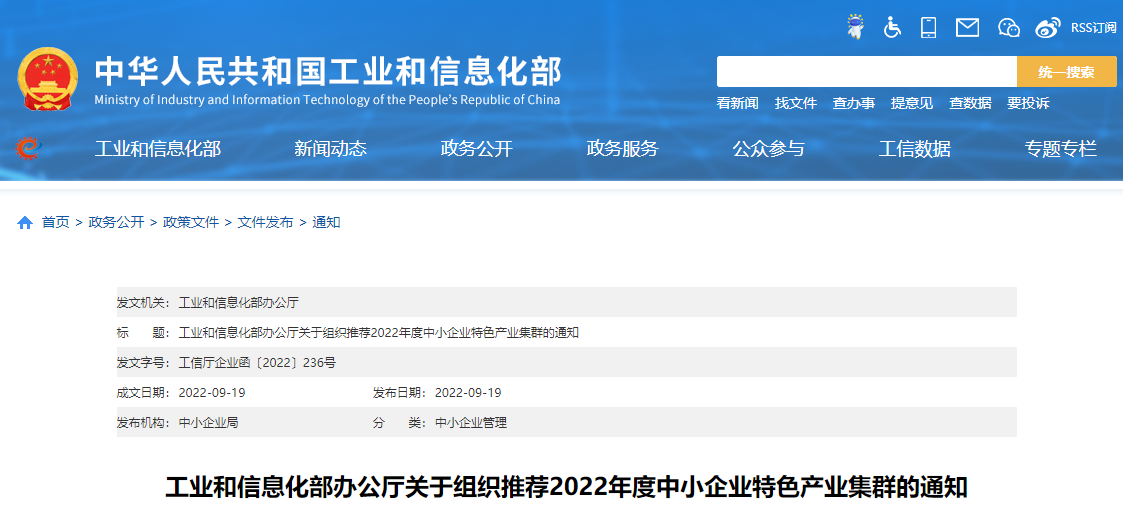
Task: Open the 政务服务 navigation menu
Action: coord(622,149)
